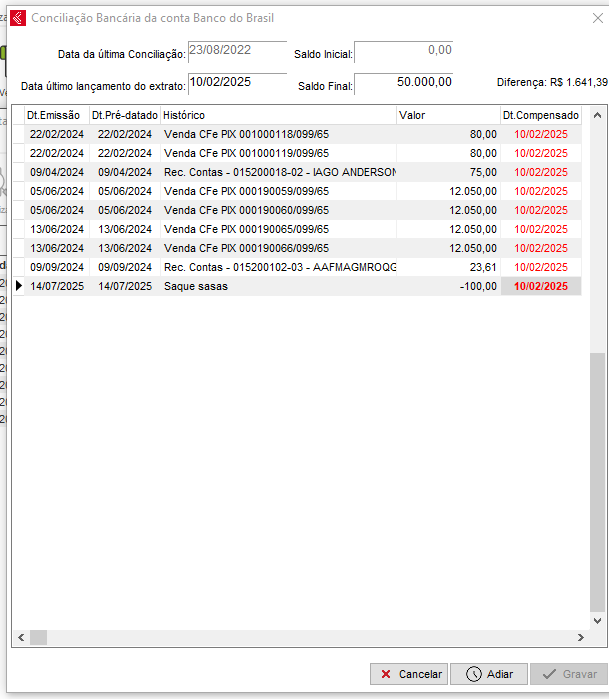Click the Valor column header
609x699 pixels.
point(447,115)
